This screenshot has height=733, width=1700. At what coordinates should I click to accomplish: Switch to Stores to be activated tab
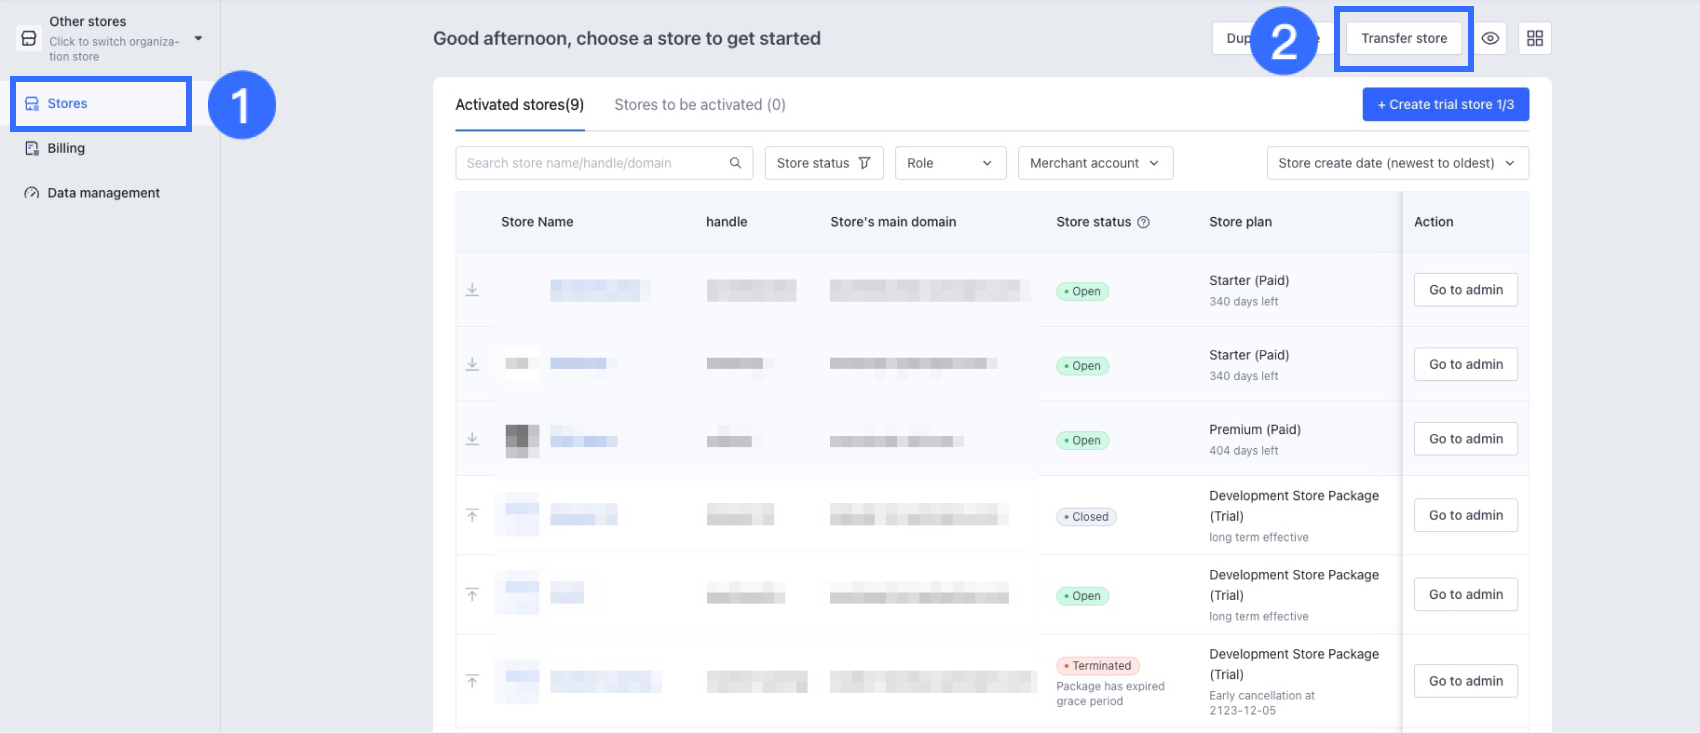tap(699, 105)
